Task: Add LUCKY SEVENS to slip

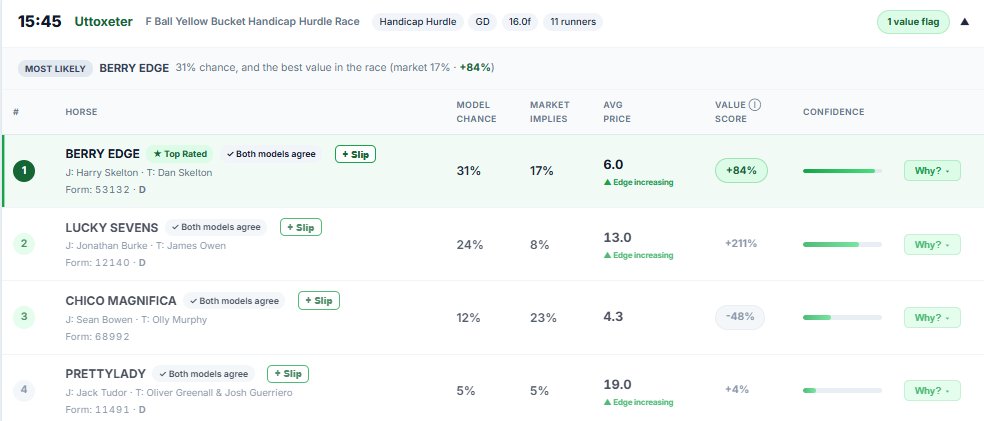Action: coord(301,227)
